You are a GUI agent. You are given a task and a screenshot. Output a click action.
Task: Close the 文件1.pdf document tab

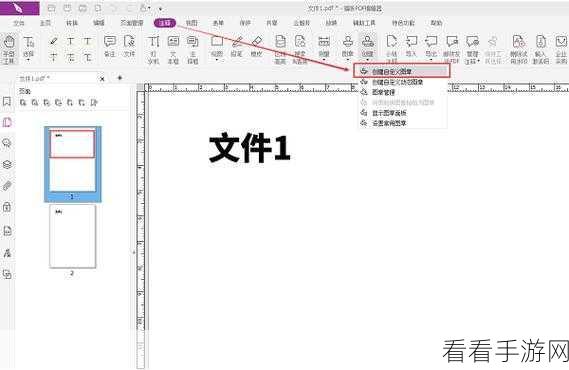point(102,78)
